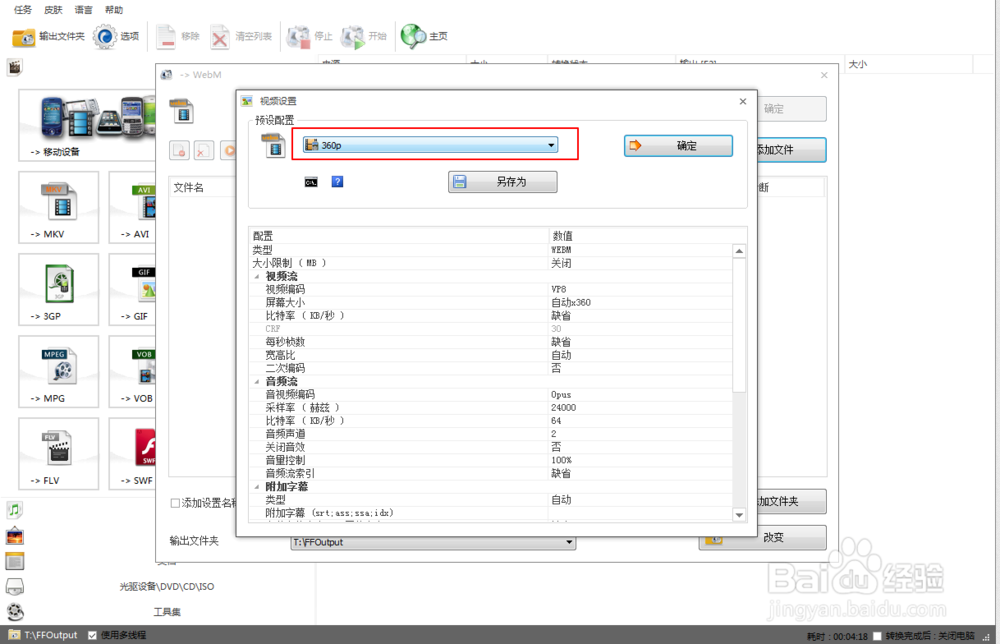Click the 改变 button in WebM window
1000x644 pixels.
(763, 538)
